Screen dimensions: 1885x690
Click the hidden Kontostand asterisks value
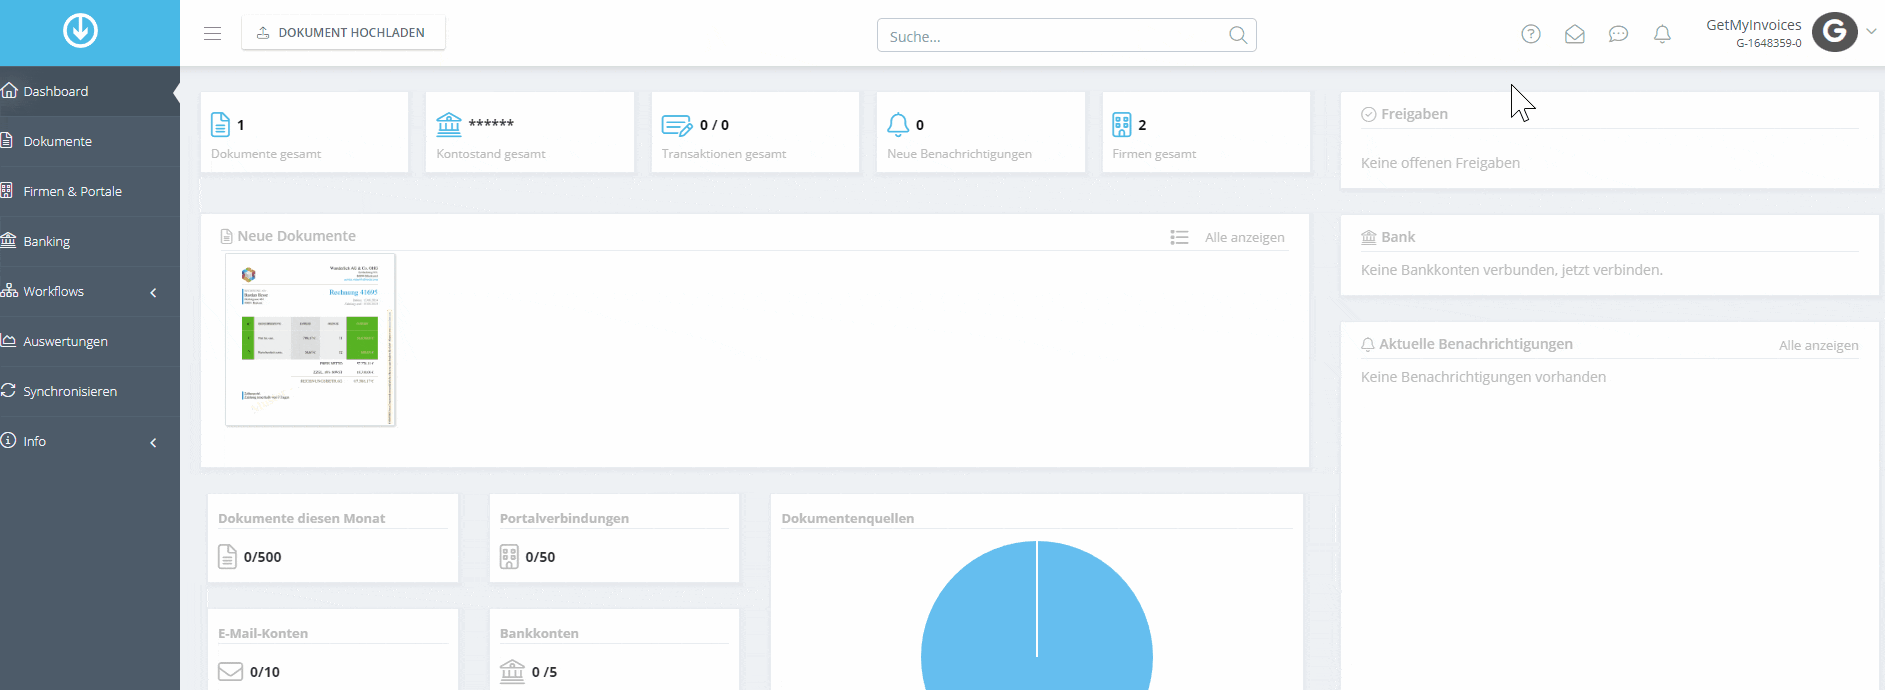(x=491, y=123)
